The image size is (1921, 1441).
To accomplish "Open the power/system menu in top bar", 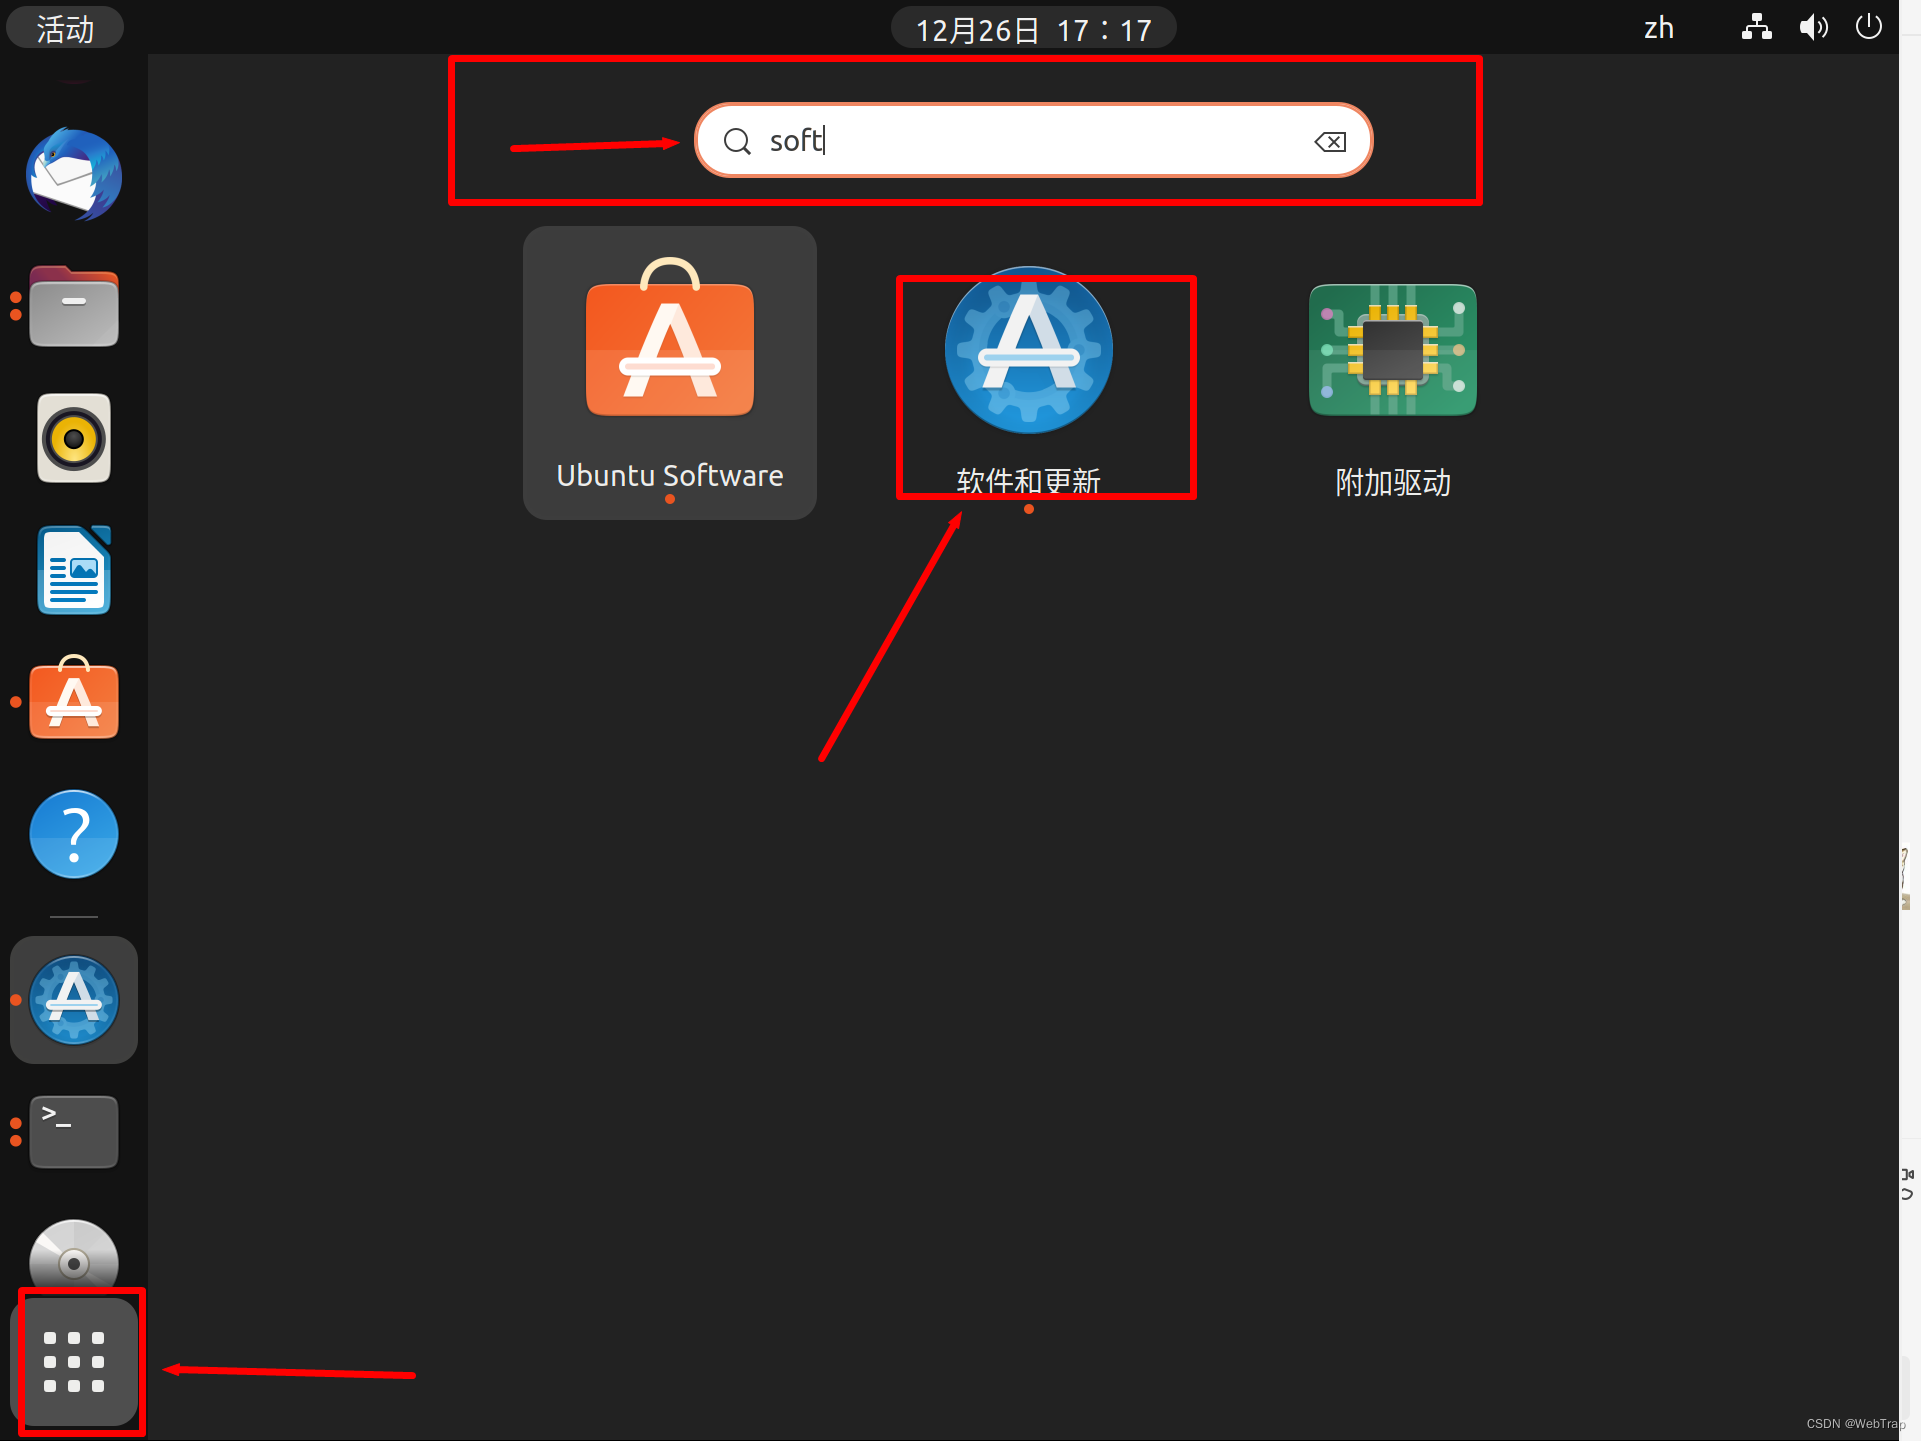I will point(1868,27).
